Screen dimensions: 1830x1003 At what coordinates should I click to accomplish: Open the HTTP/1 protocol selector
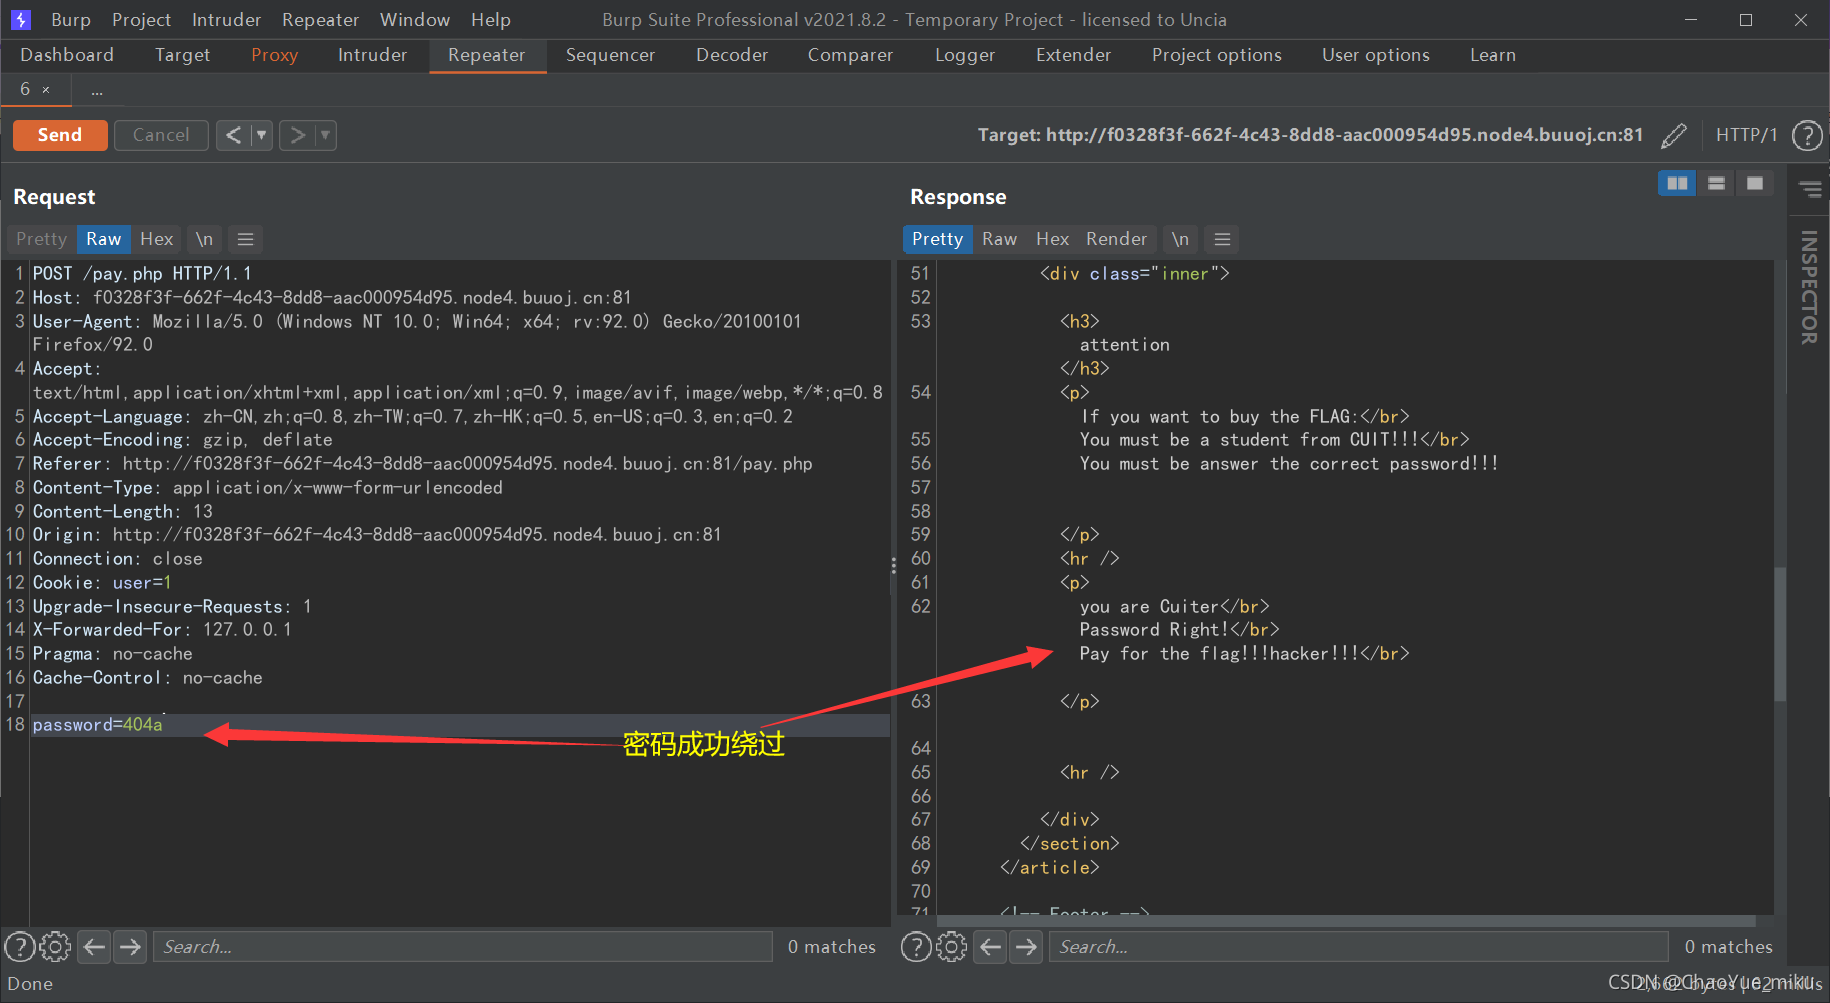[1746, 135]
